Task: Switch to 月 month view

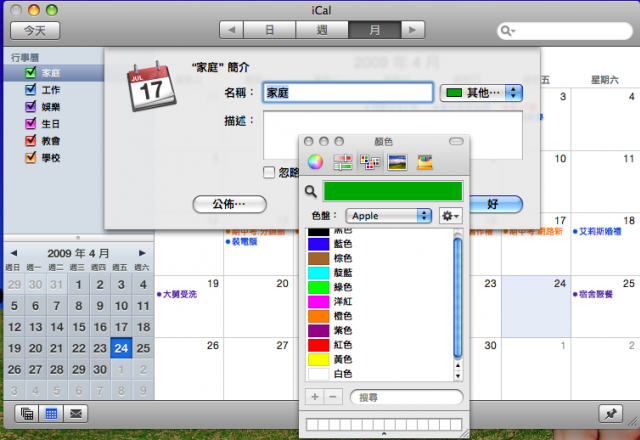Action: [375, 30]
